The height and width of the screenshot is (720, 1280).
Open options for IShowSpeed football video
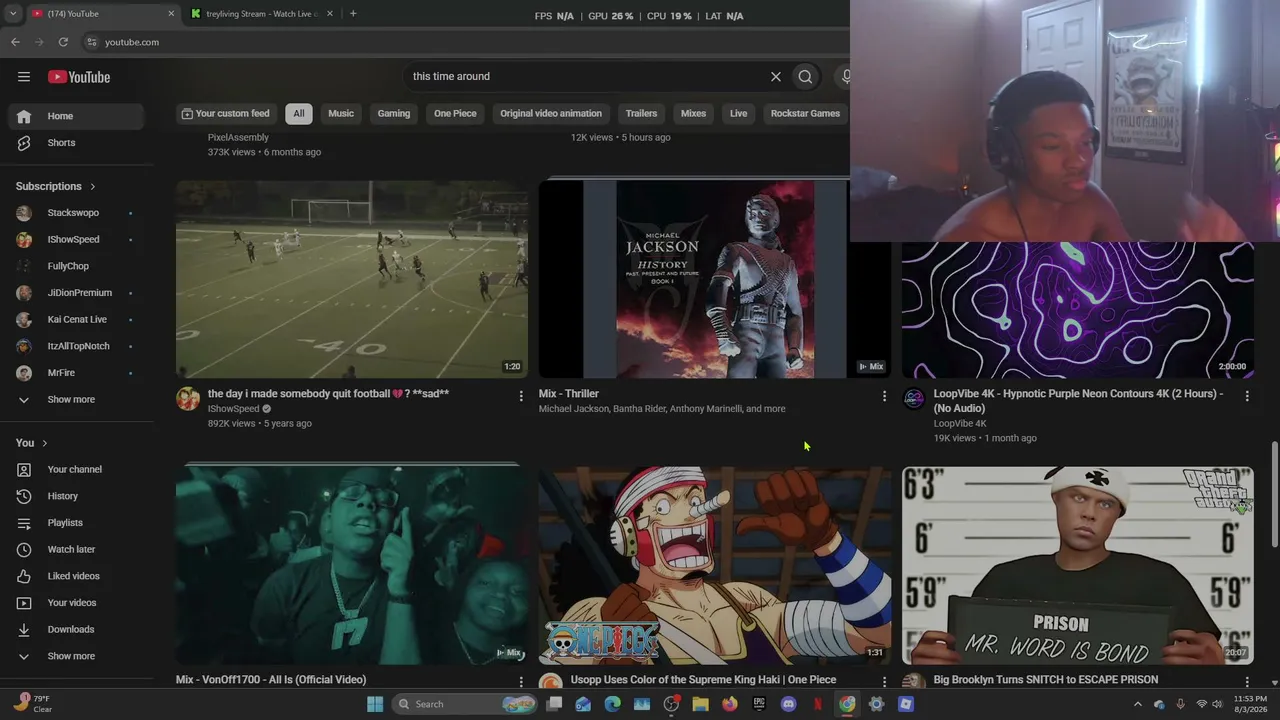[520, 396]
